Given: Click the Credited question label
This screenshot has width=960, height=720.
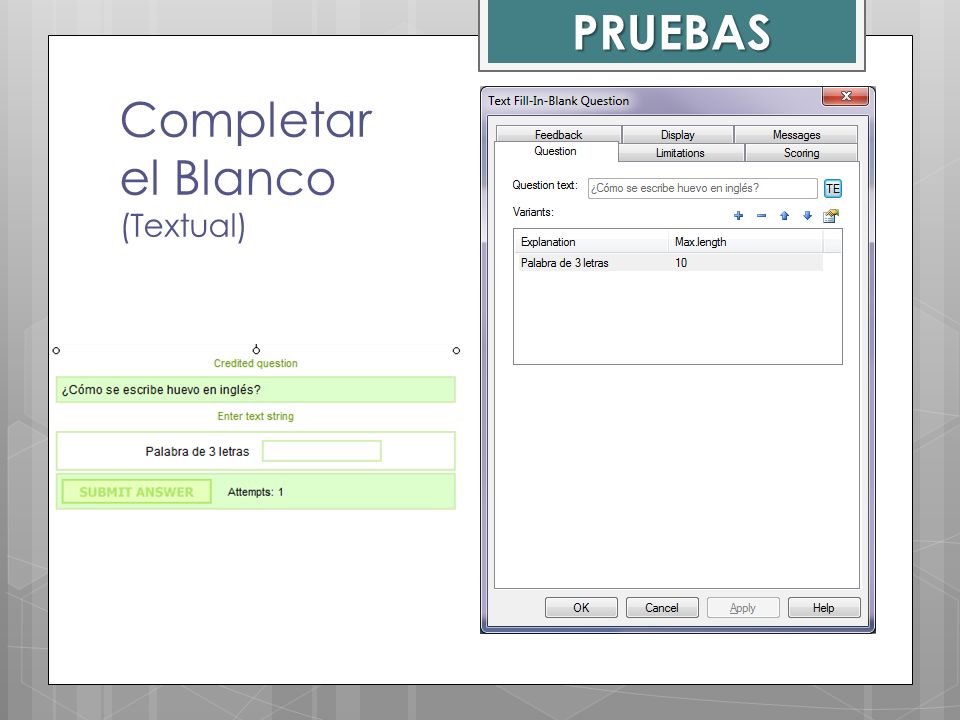Looking at the screenshot, I should (x=255, y=363).
